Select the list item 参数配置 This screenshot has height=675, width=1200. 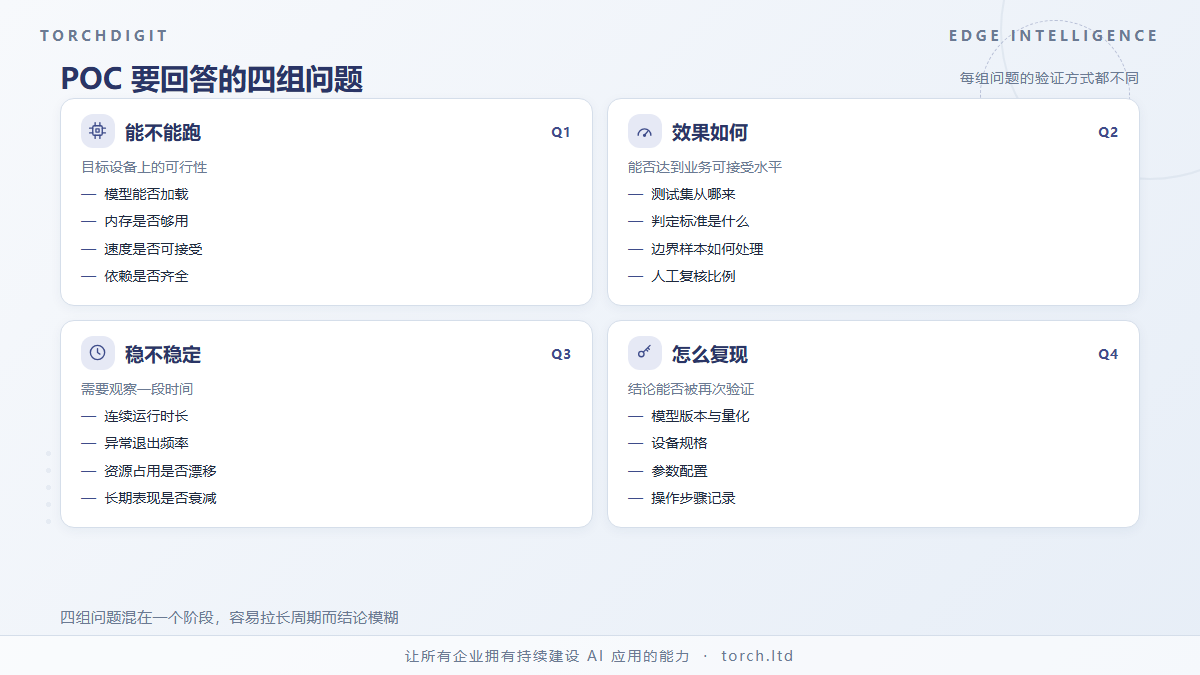pyautogui.click(x=679, y=471)
